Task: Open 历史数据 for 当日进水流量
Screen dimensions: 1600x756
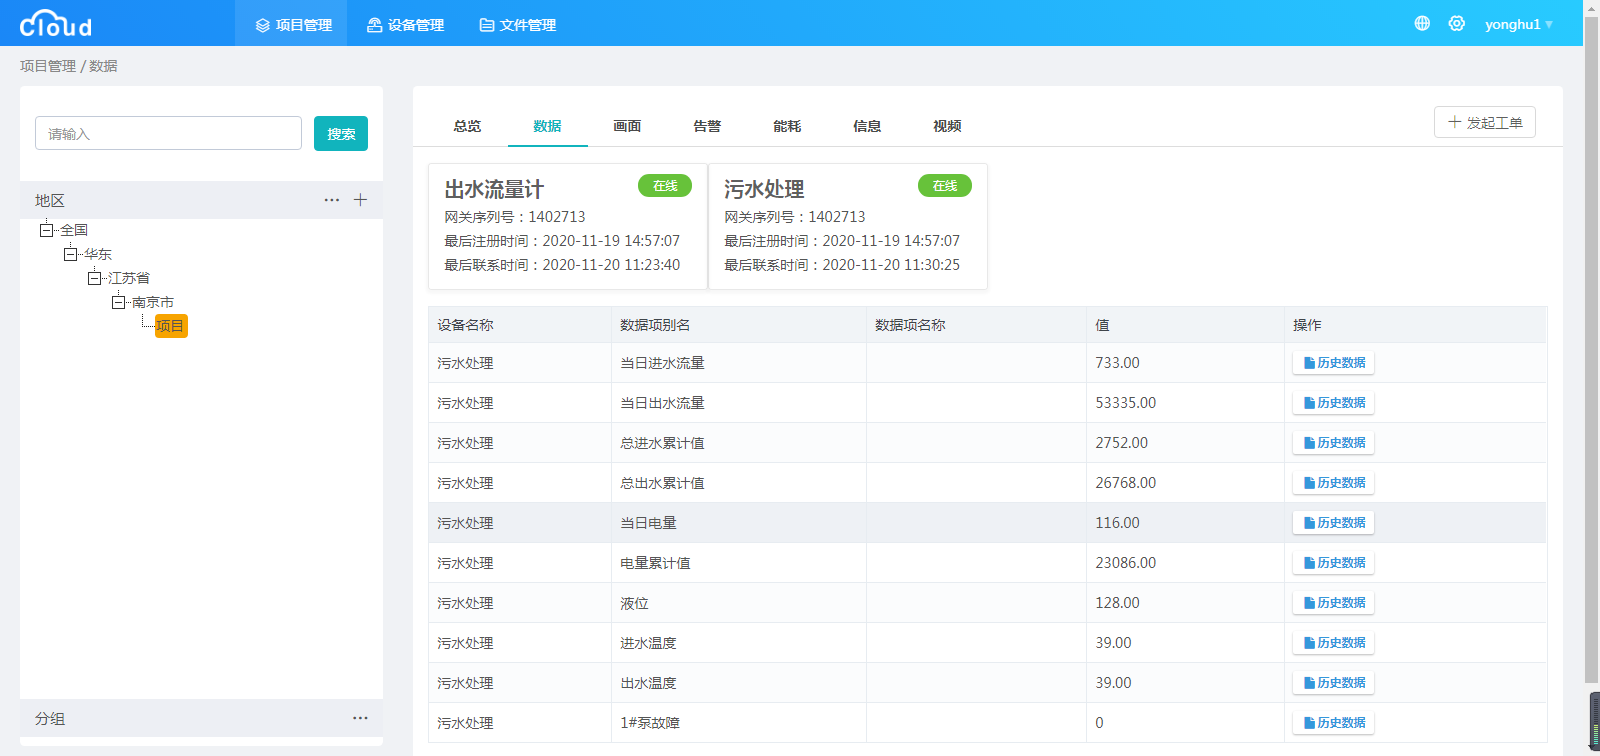Action: (x=1334, y=363)
